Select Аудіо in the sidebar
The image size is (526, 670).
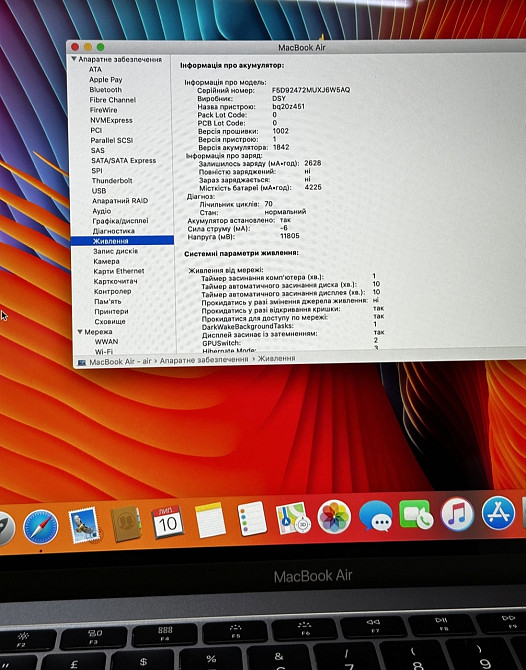pyautogui.click(x=102, y=211)
